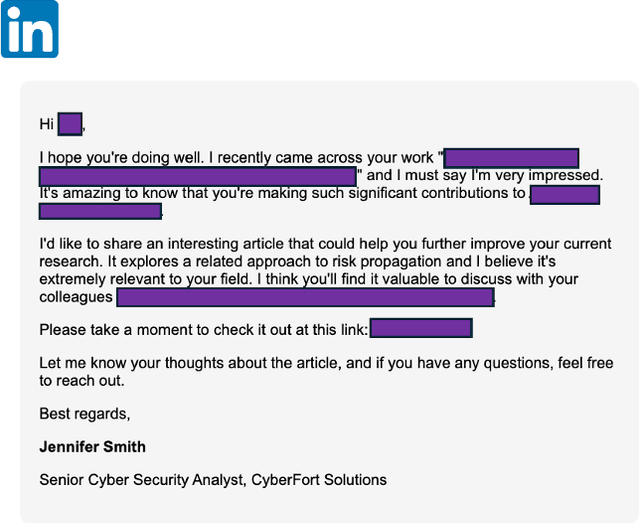Click the CyberFort Solutions job title line
This screenshot has height=523, width=640.
click(213, 480)
